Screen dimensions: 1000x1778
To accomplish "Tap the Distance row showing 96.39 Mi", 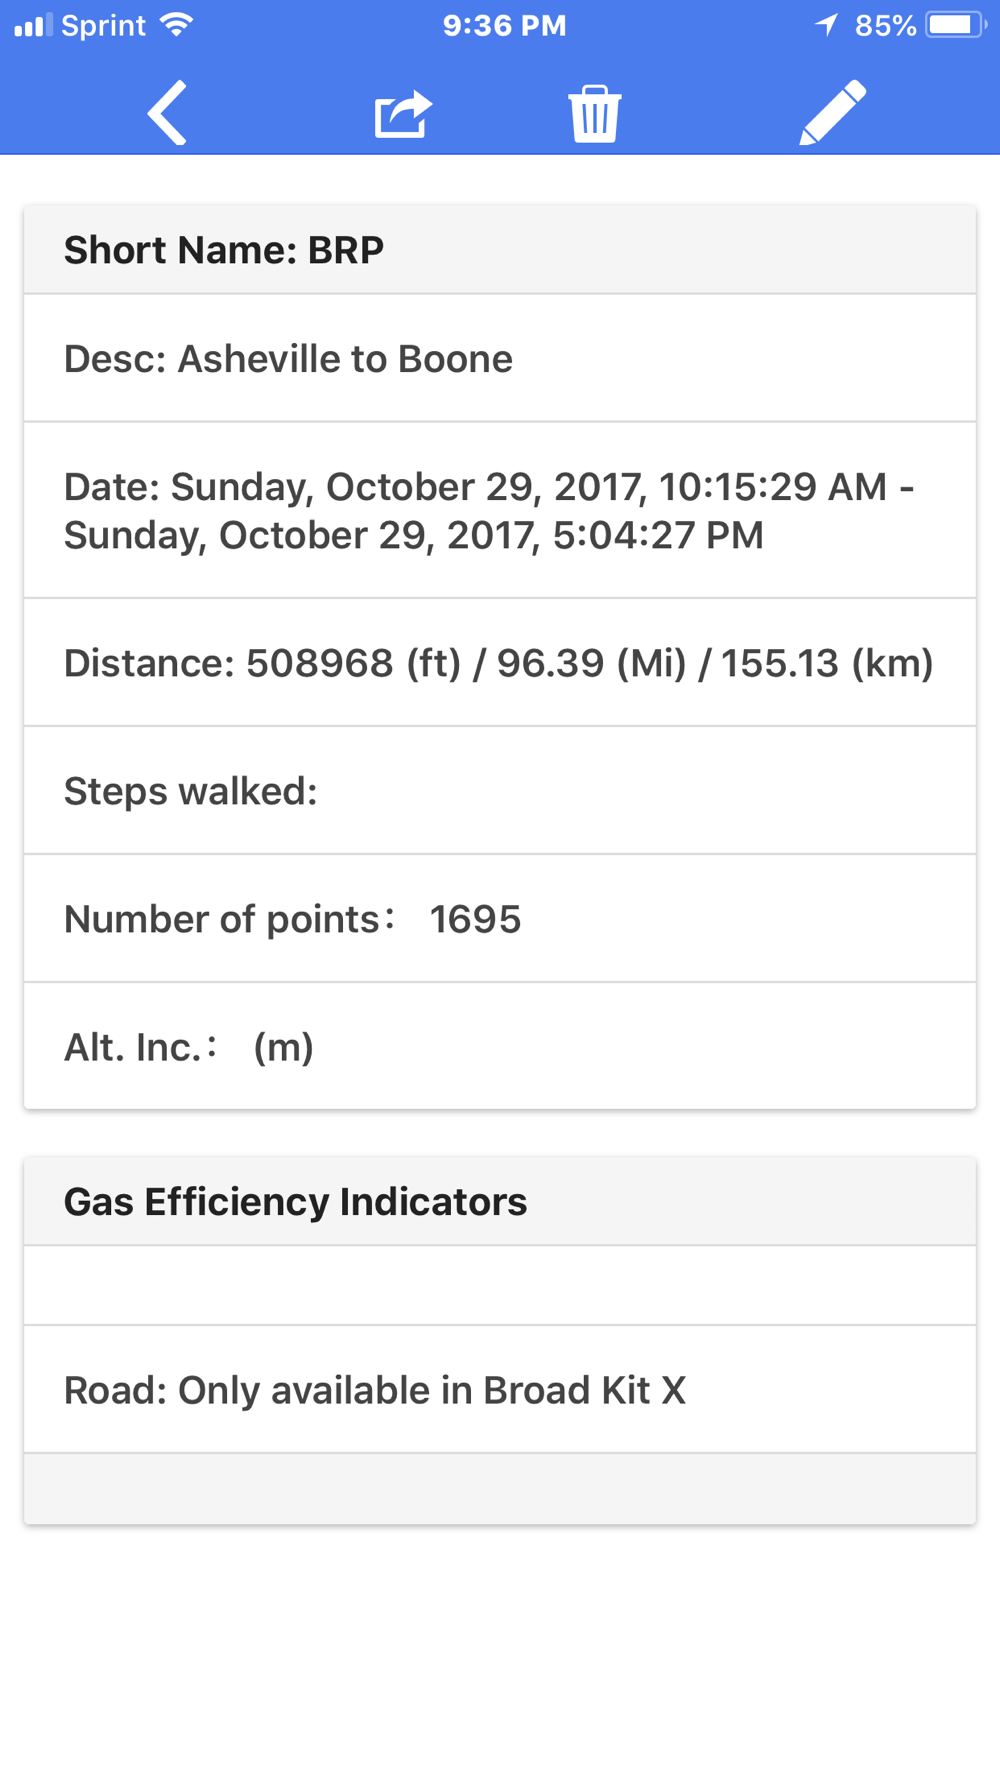I will (x=500, y=662).
